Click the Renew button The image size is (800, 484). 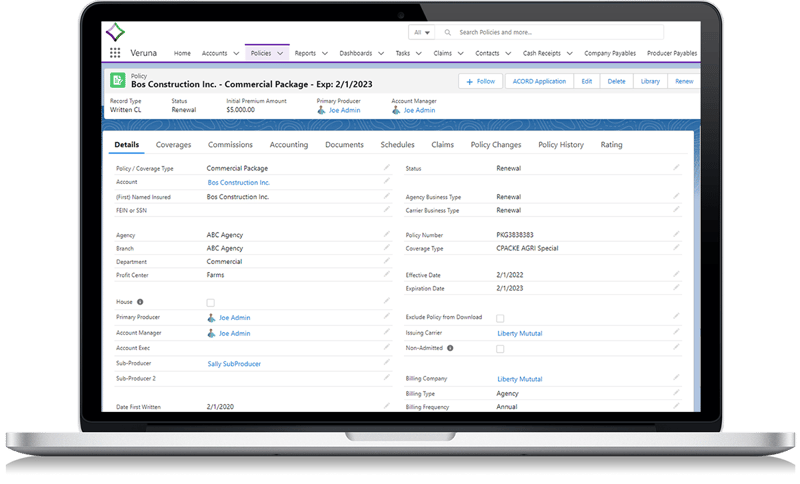(684, 81)
